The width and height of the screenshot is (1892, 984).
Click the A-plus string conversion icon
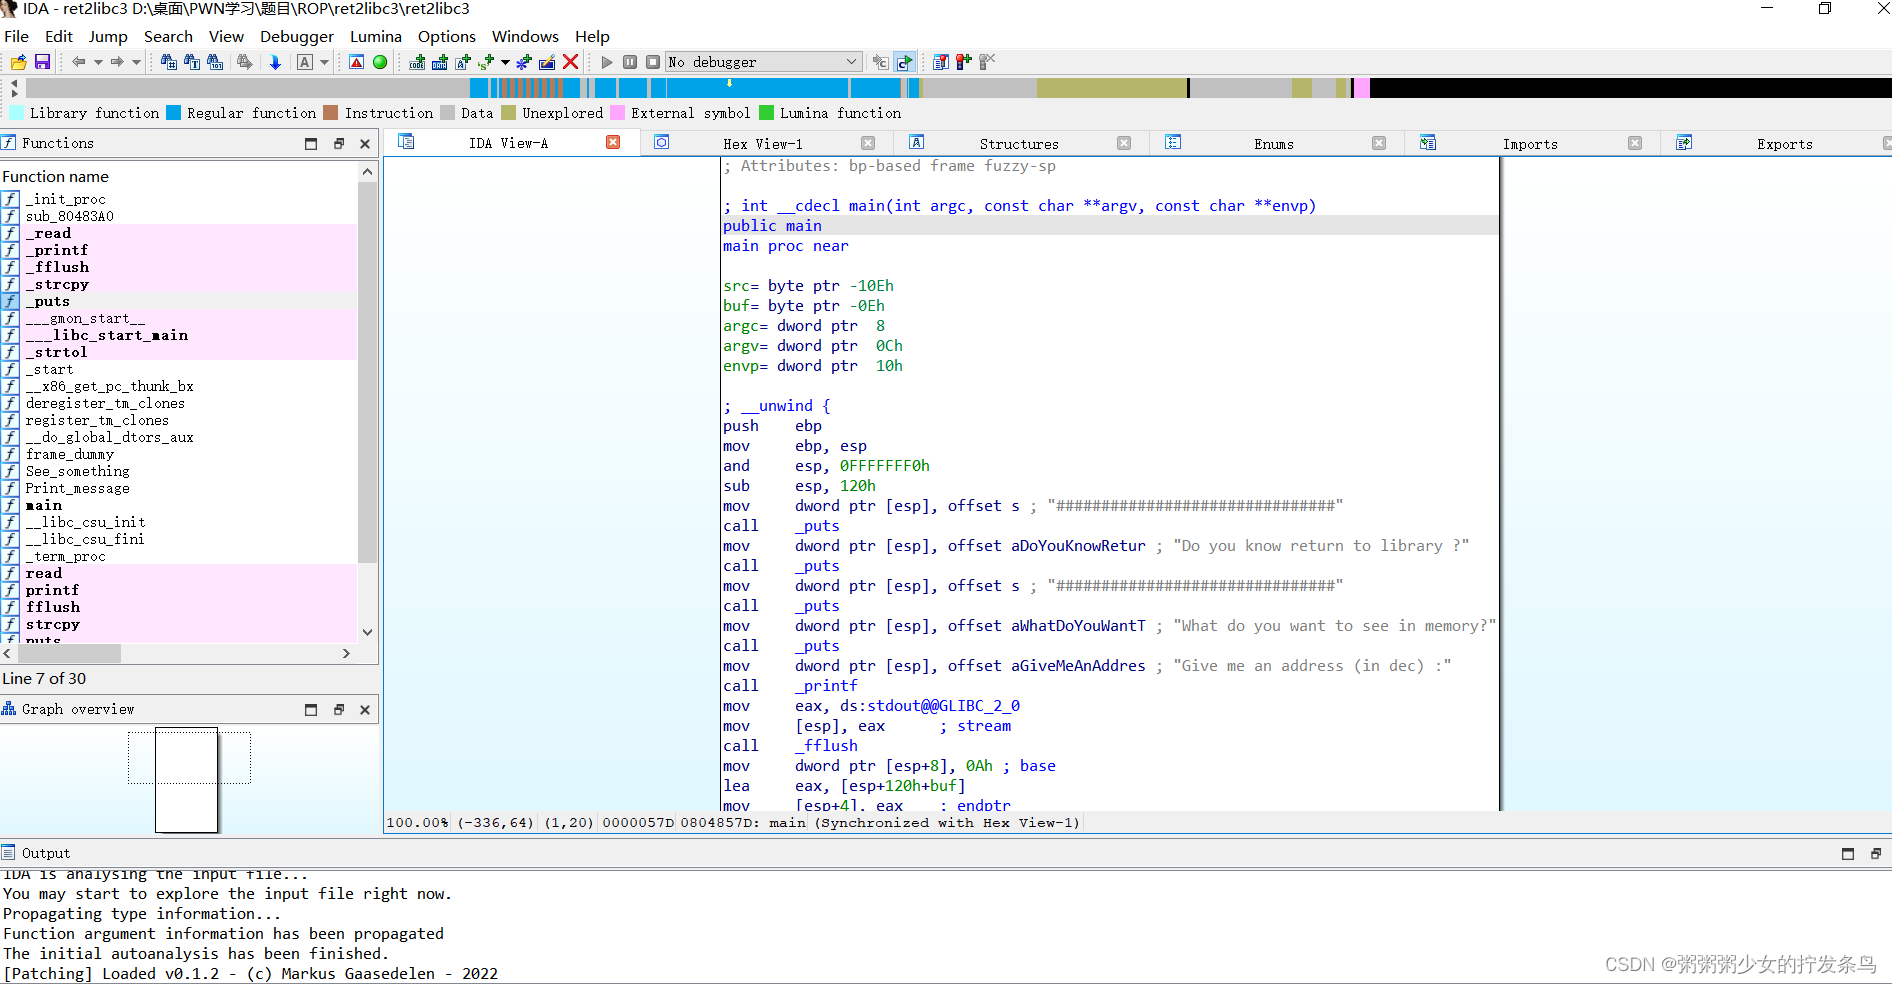click(x=463, y=62)
